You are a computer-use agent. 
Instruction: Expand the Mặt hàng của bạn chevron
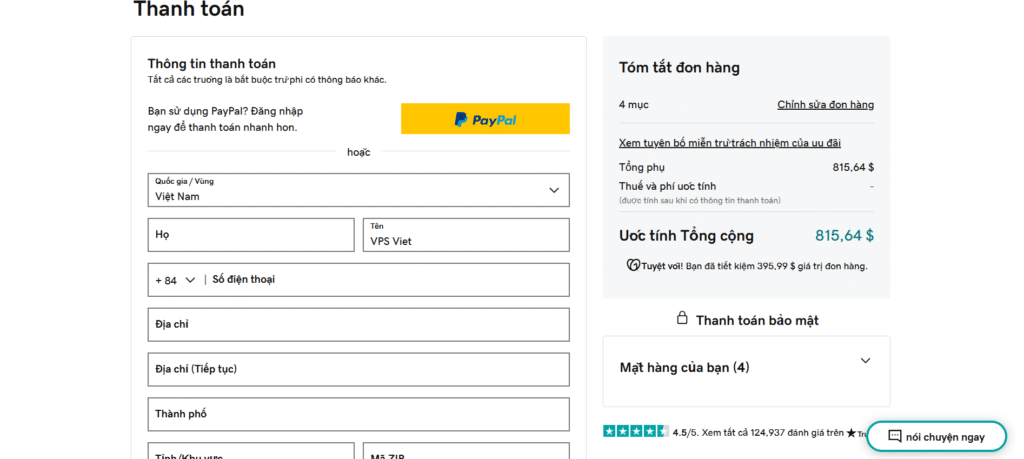[865, 361]
